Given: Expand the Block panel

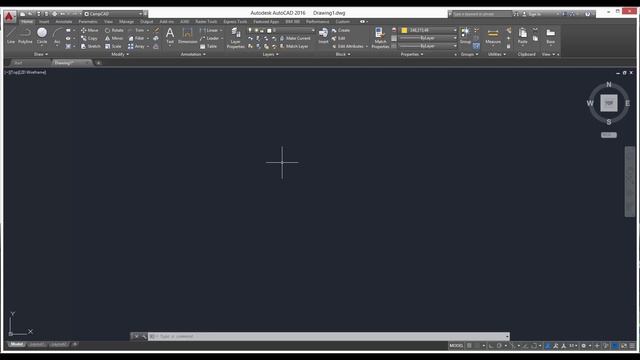Looking at the screenshot, I should [x=343, y=54].
